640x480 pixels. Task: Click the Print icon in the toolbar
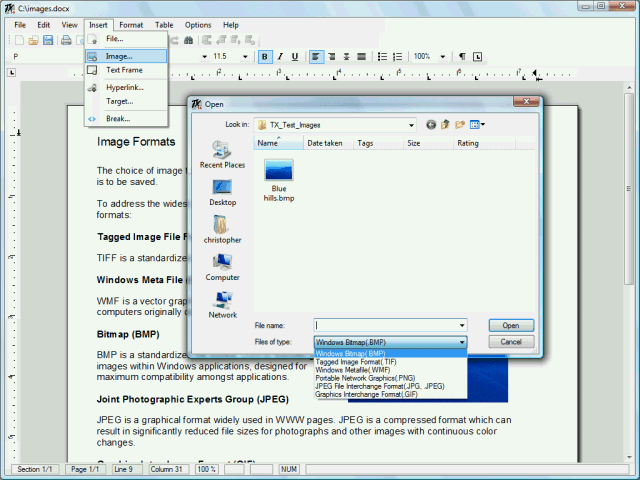[x=66, y=40]
